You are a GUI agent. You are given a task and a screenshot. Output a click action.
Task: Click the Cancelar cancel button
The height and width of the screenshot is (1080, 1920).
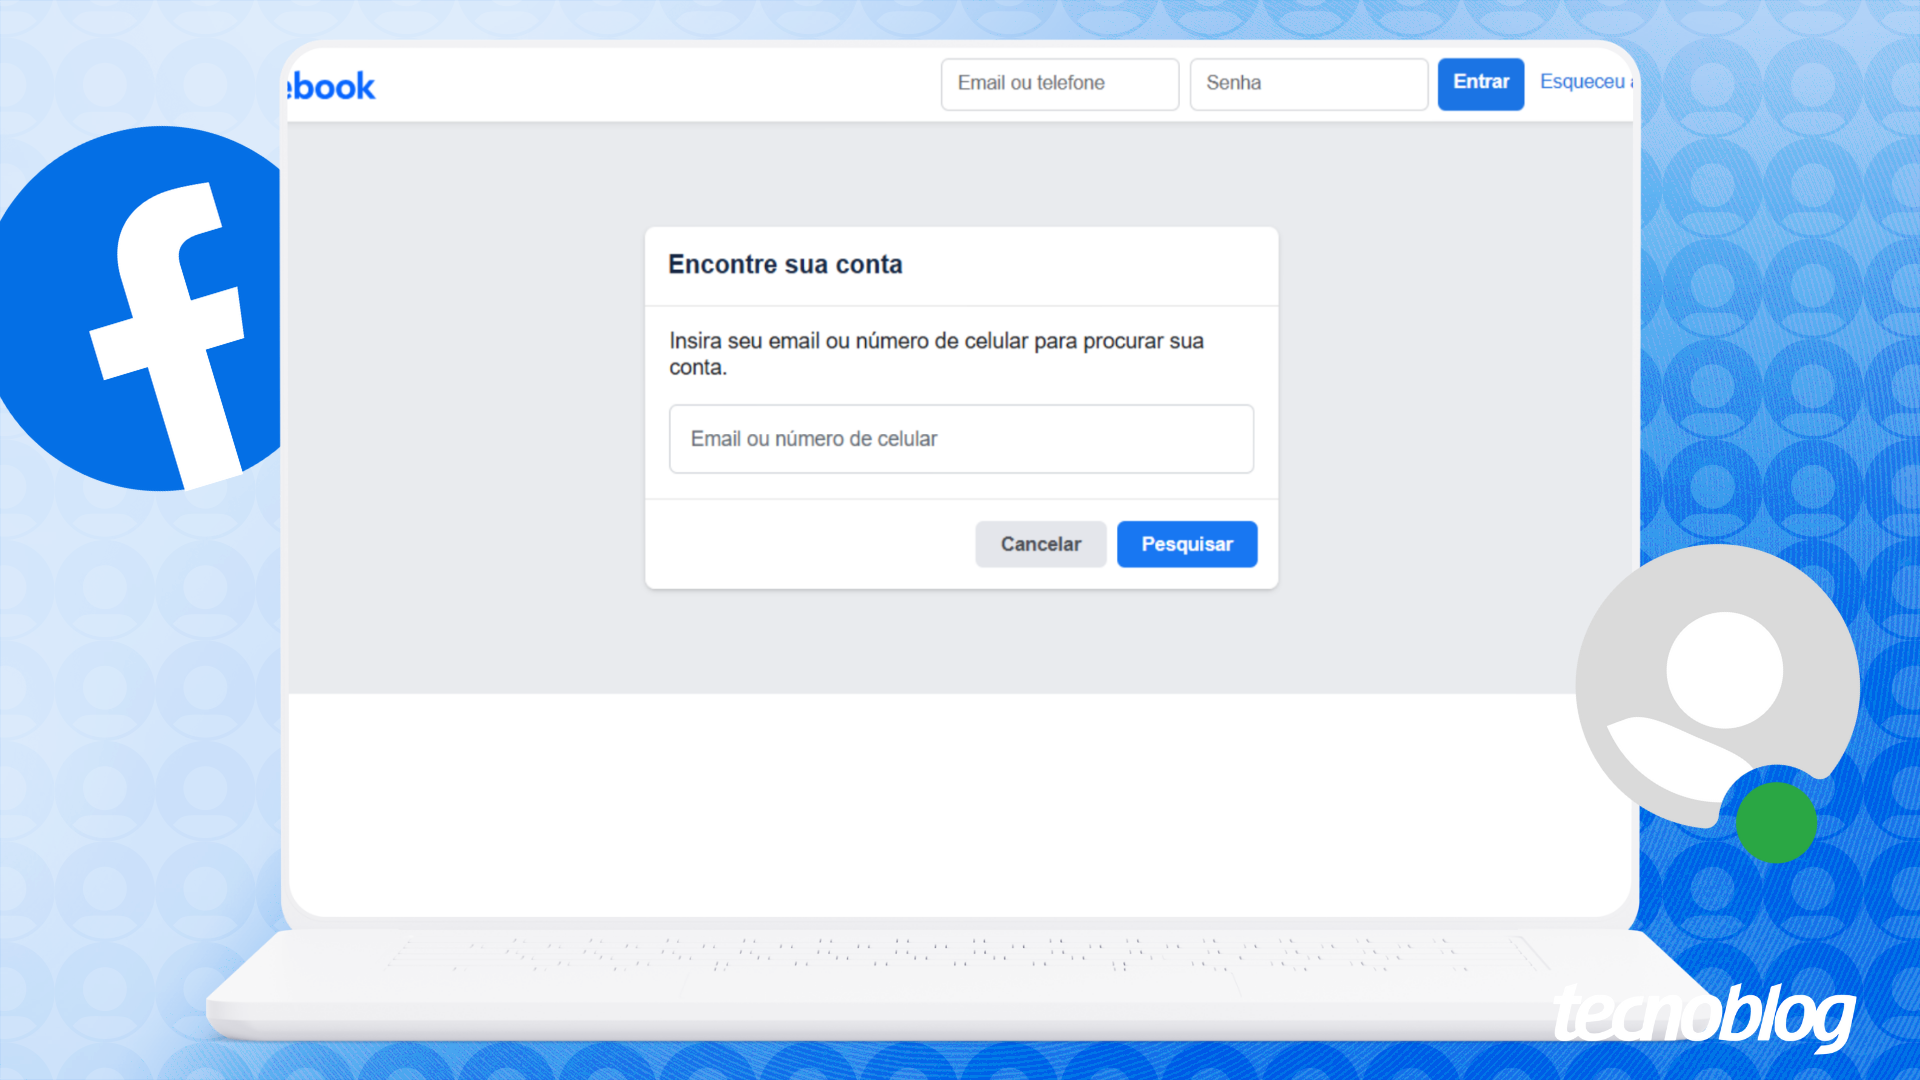(x=1040, y=543)
